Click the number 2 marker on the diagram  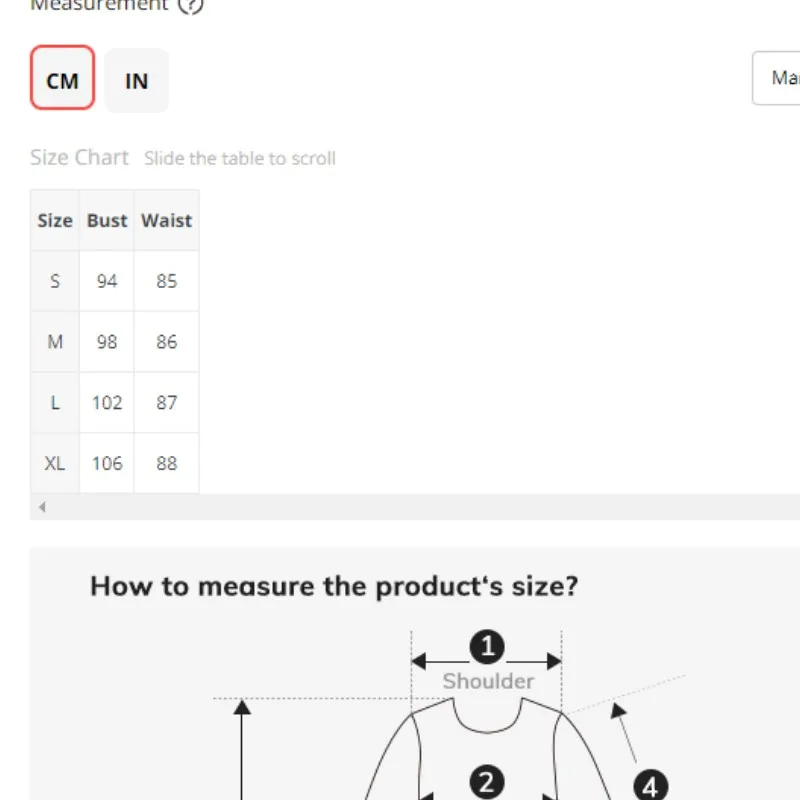(487, 782)
